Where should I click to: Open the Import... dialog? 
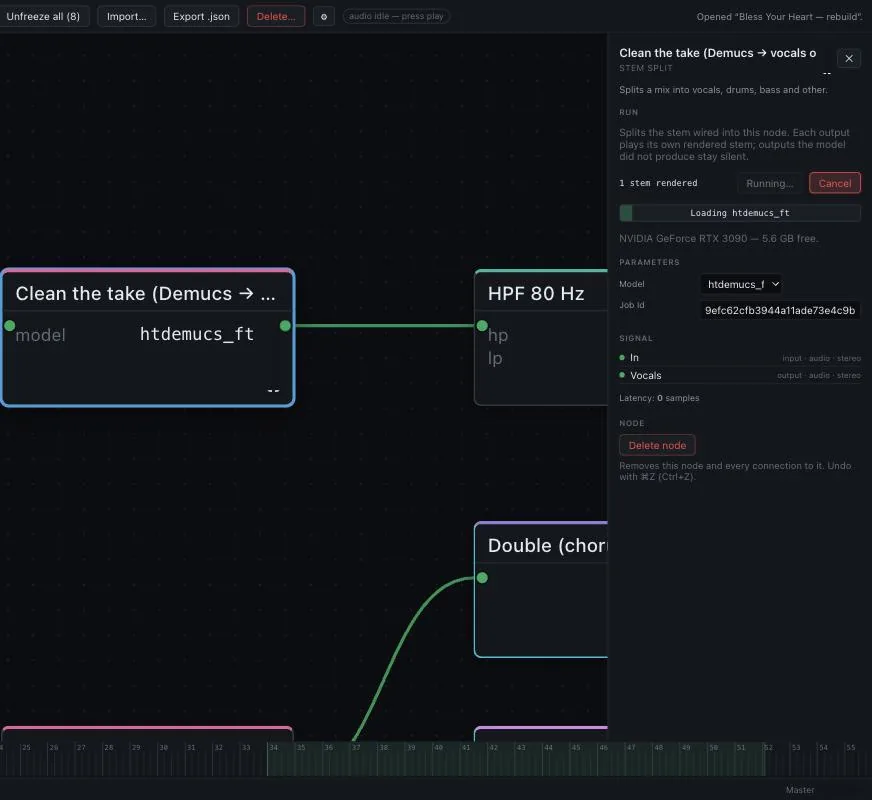[x=127, y=17]
